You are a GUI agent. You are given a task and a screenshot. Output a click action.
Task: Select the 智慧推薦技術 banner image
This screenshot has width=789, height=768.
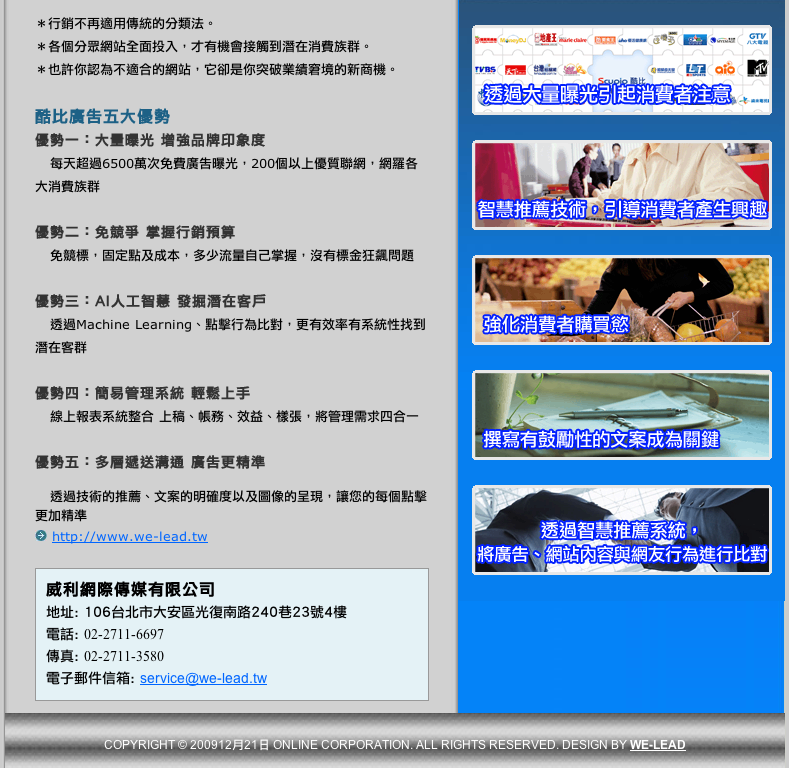tap(621, 185)
